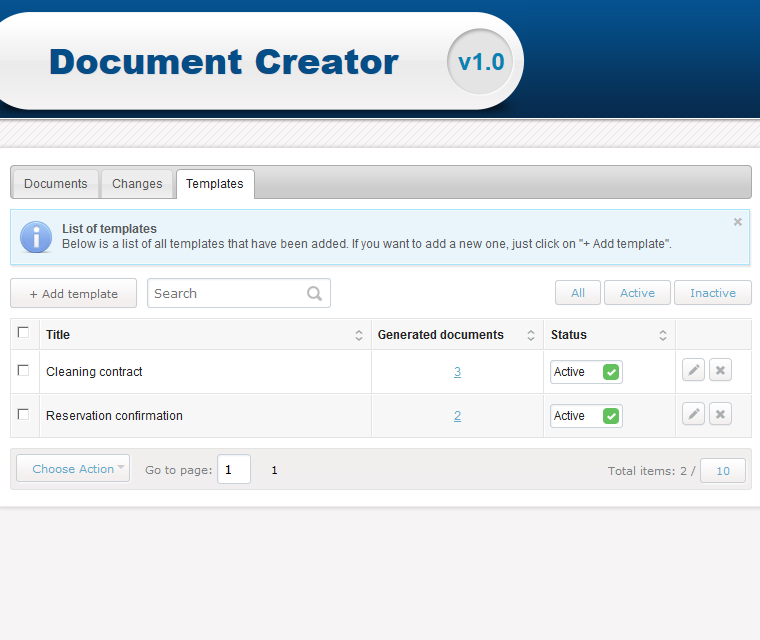Filter templates by Active
The width and height of the screenshot is (760, 640).
(637, 293)
